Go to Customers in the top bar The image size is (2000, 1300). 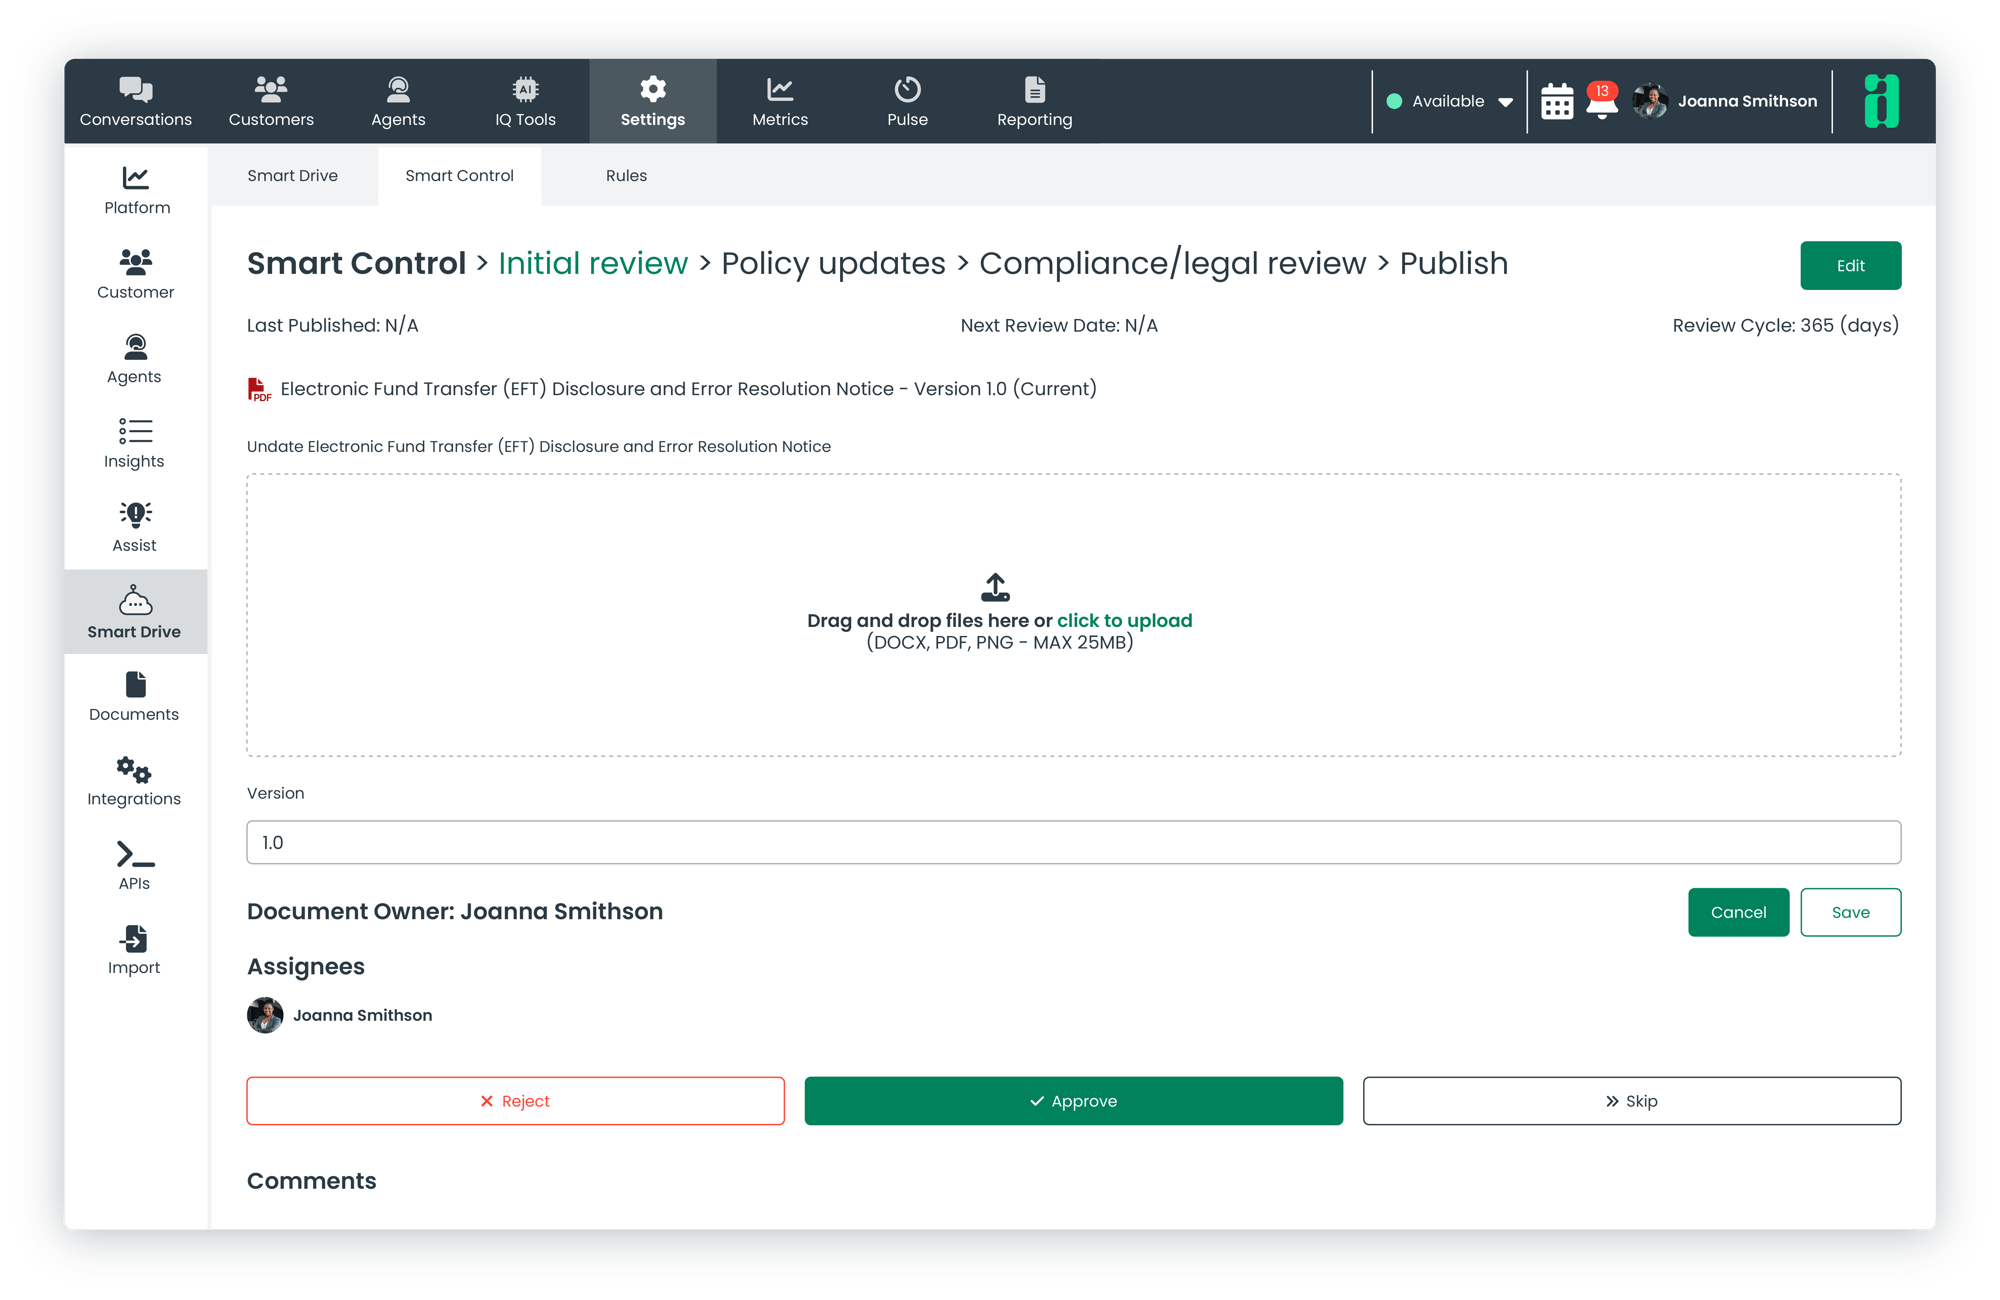pos(271,101)
